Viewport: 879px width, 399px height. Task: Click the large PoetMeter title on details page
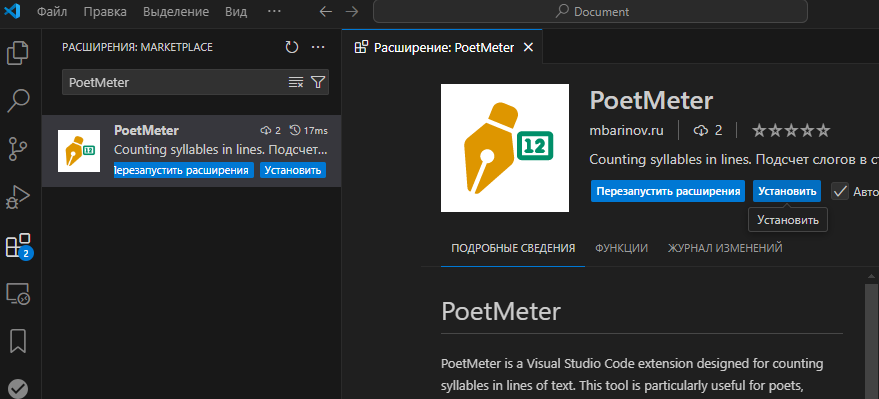point(651,101)
